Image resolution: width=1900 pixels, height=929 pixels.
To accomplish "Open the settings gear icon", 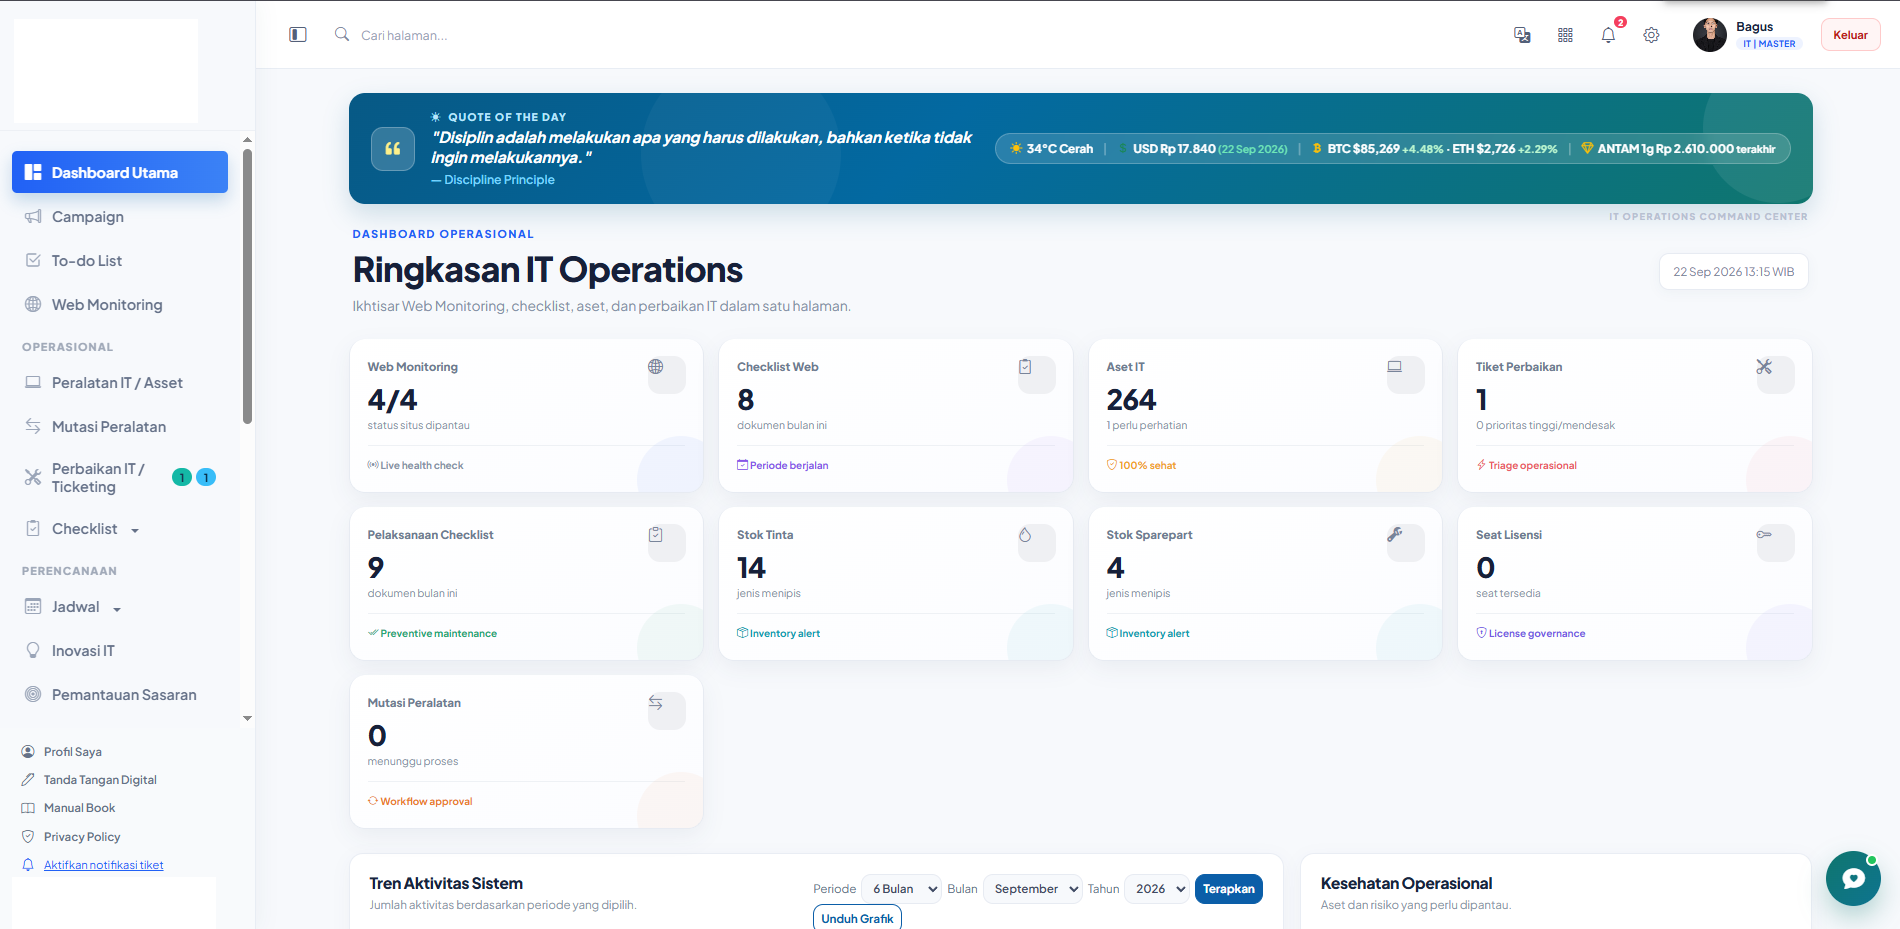I will [x=1651, y=35].
